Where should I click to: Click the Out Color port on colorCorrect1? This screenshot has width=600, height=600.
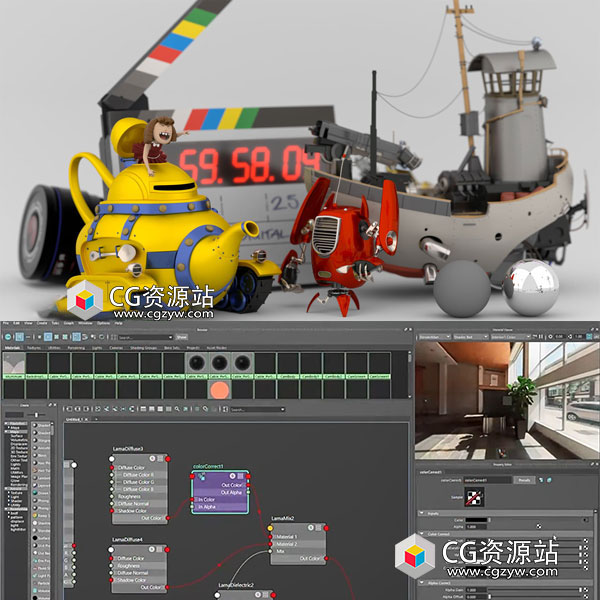coord(248,485)
